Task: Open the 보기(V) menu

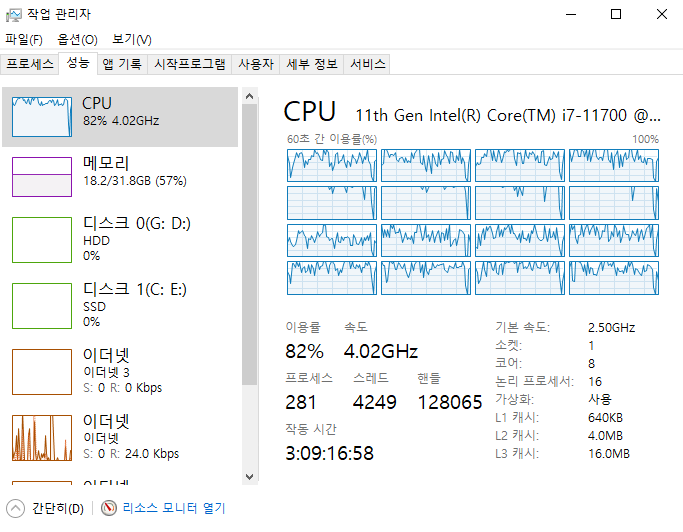Action: (132, 40)
